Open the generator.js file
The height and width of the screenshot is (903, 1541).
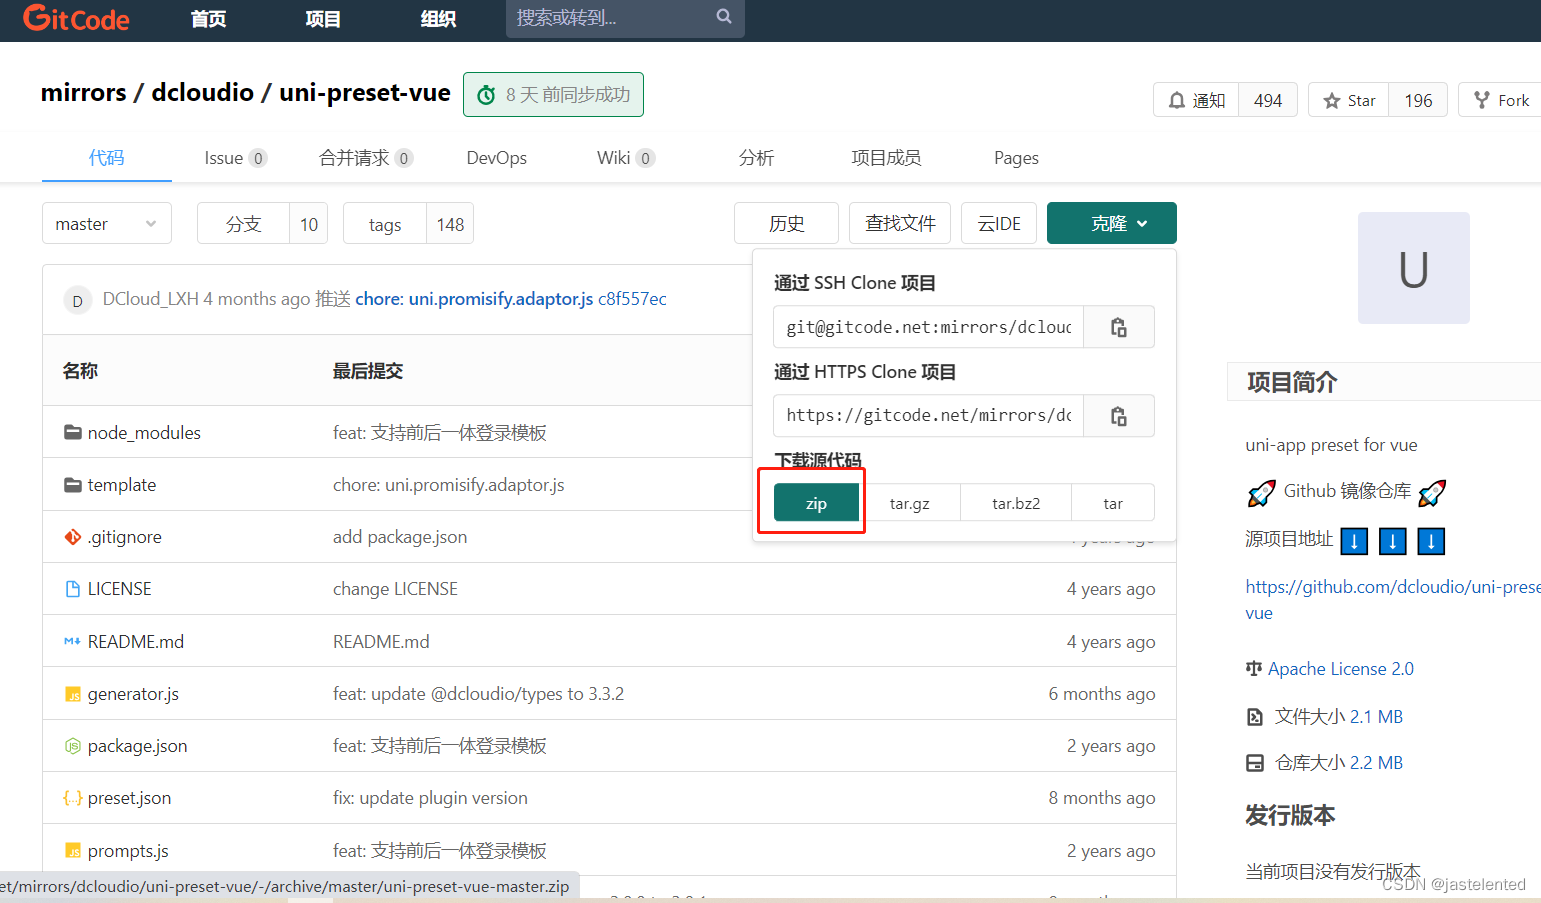133,694
